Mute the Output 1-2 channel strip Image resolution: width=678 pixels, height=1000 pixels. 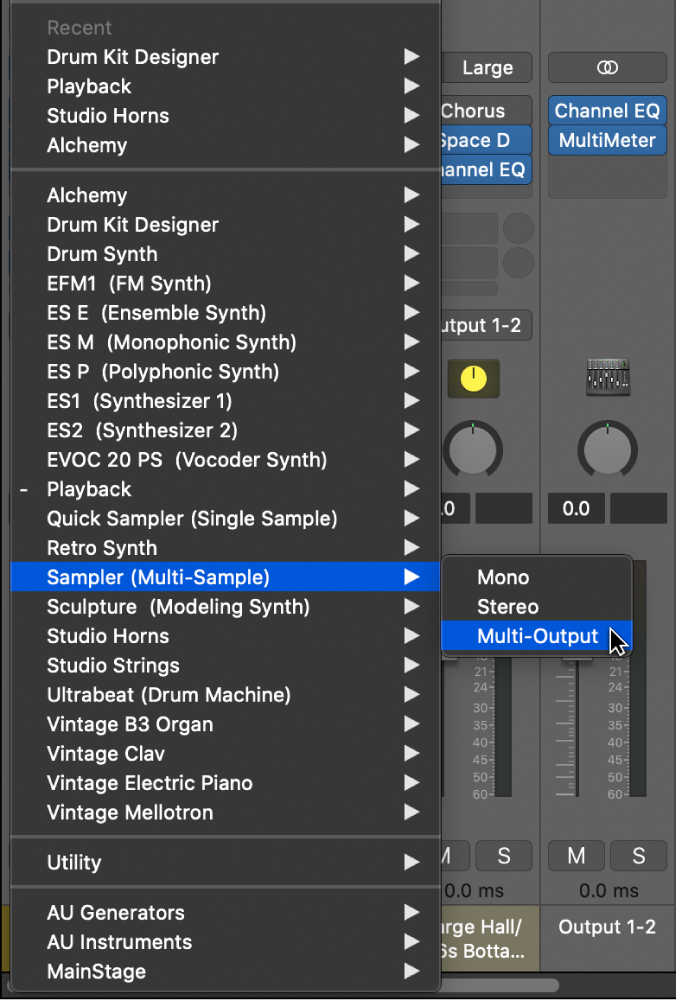coord(576,856)
